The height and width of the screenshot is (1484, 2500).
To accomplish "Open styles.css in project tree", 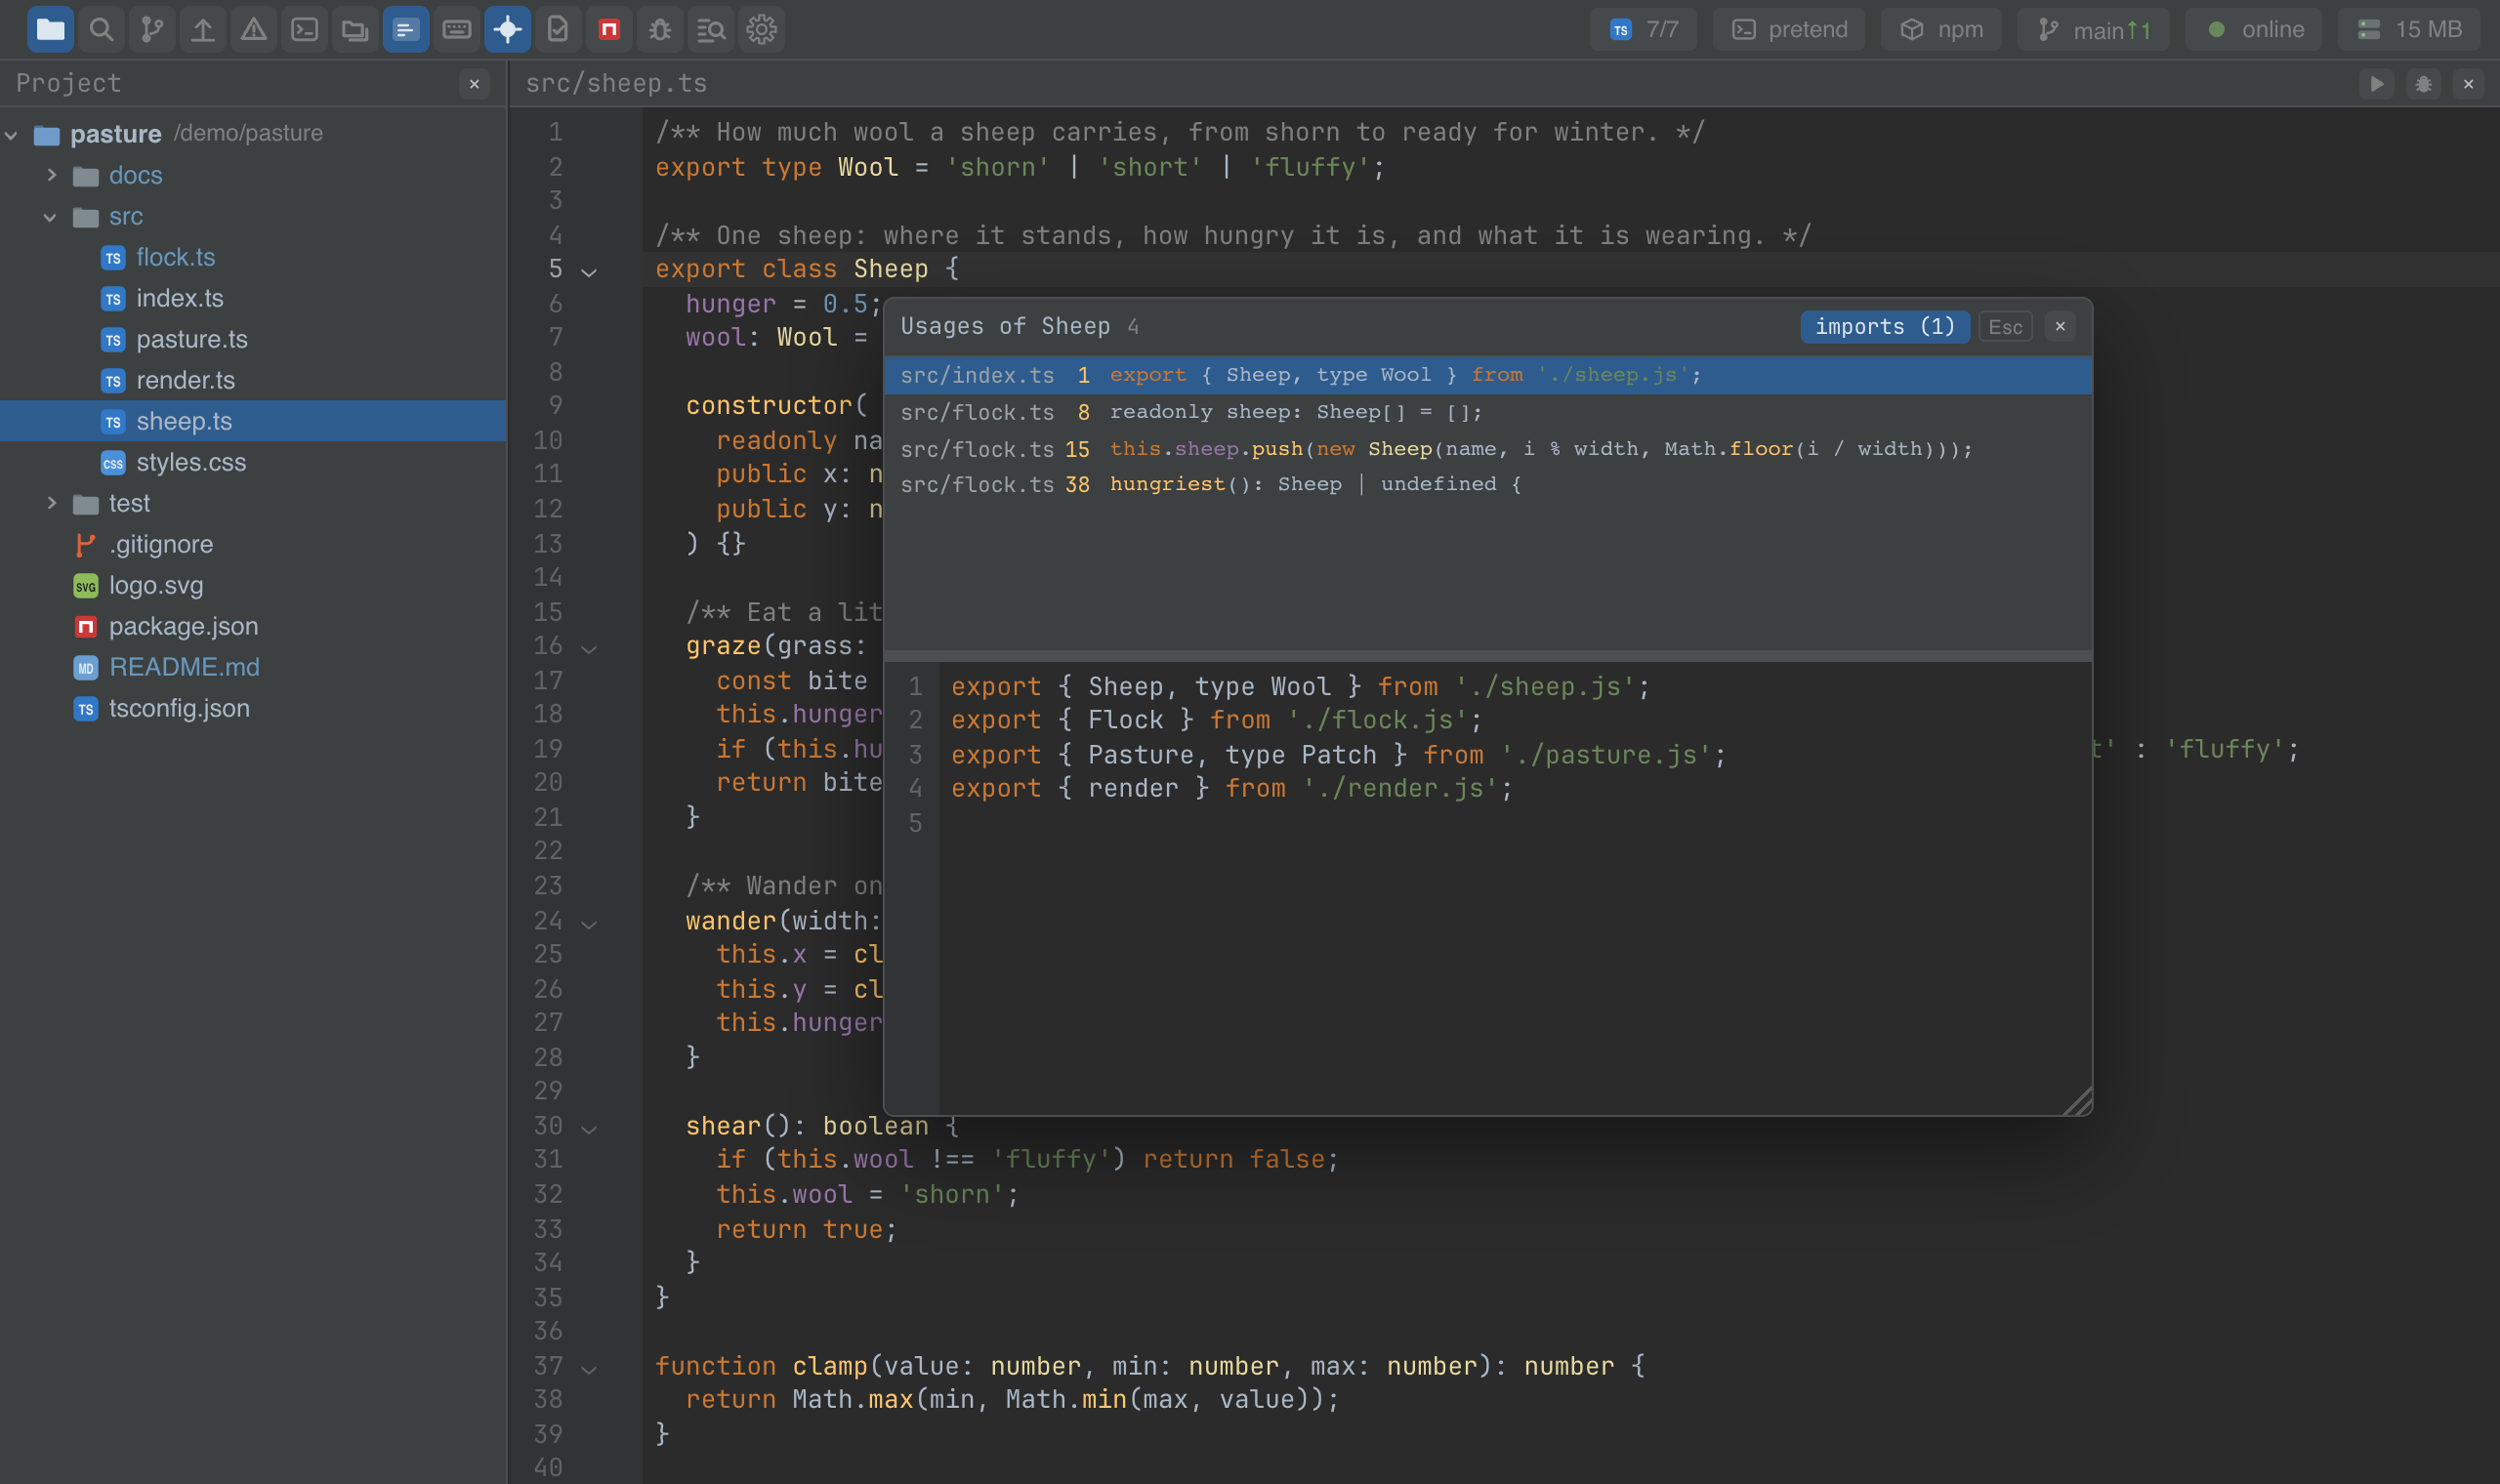I will point(253,462).
